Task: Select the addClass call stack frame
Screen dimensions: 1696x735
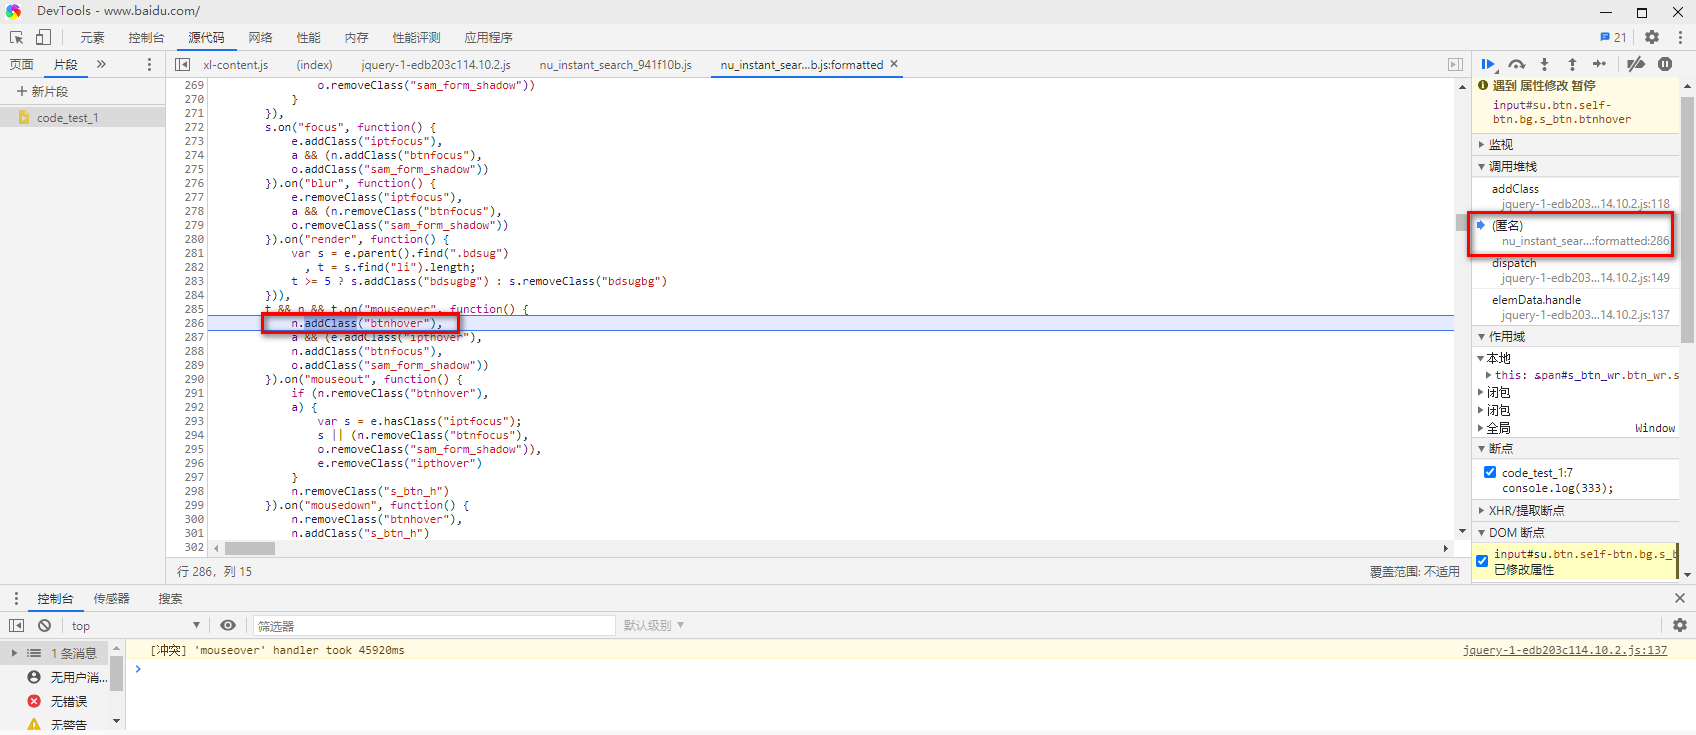Action: pyautogui.click(x=1575, y=196)
